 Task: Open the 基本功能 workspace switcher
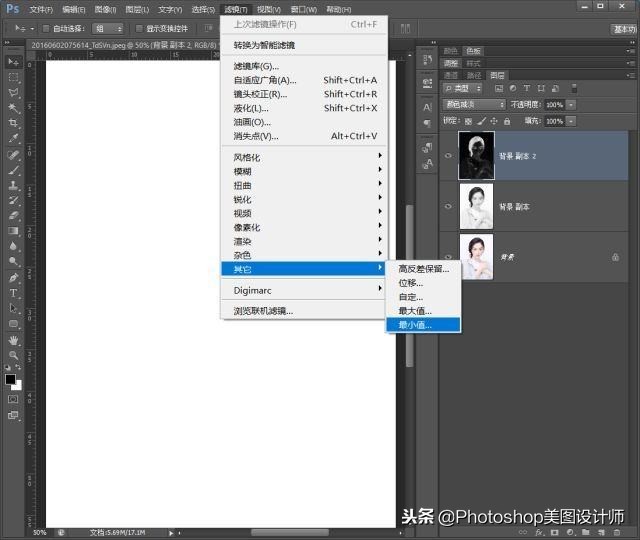click(x=624, y=29)
